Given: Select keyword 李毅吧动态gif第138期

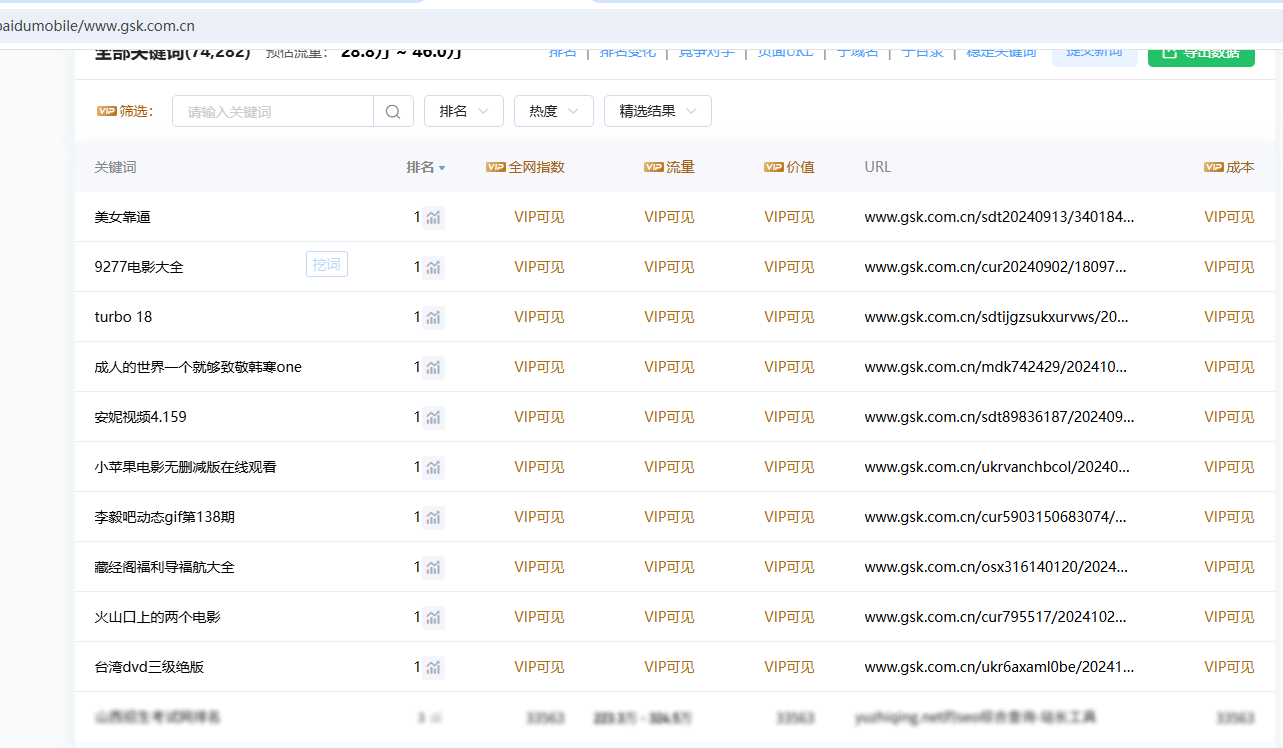Looking at the screenshot, I should (x=165, y=517).
